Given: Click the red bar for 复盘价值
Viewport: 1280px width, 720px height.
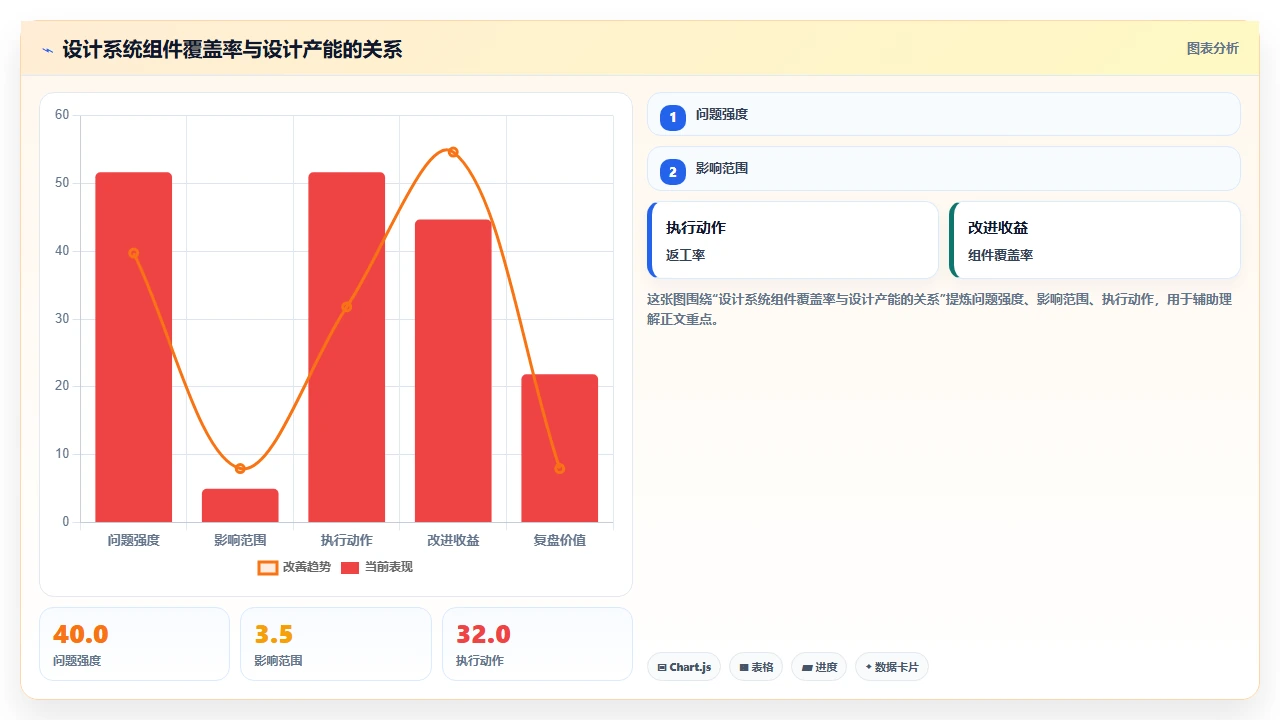Looking at the screenshot, I should [x=560, y=448].
